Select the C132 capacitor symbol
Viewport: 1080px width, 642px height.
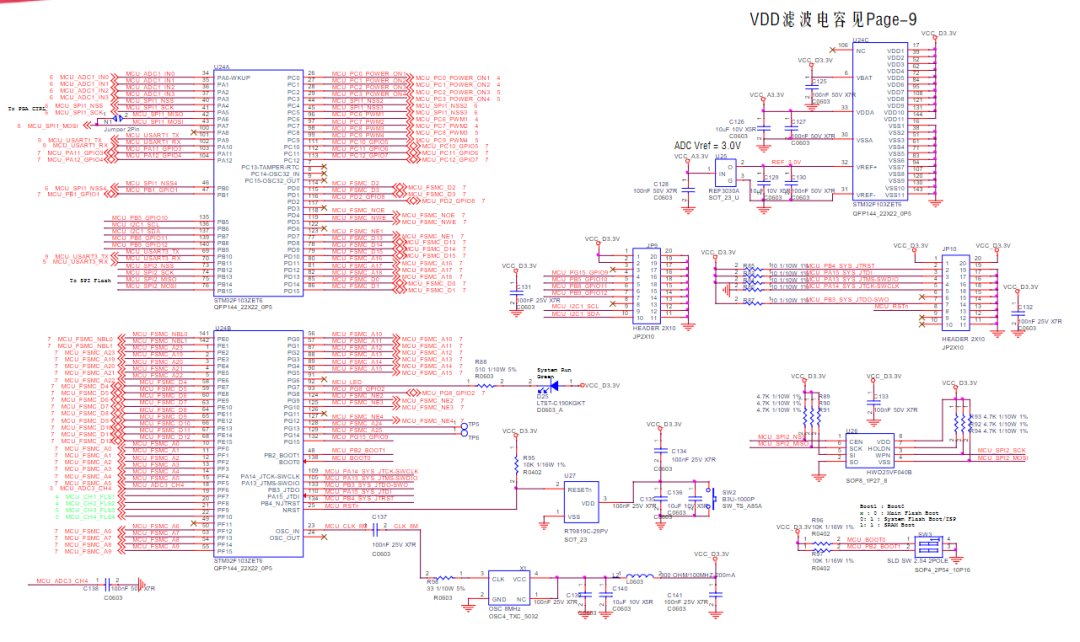pyautogui.click(x=1018, y=313)
